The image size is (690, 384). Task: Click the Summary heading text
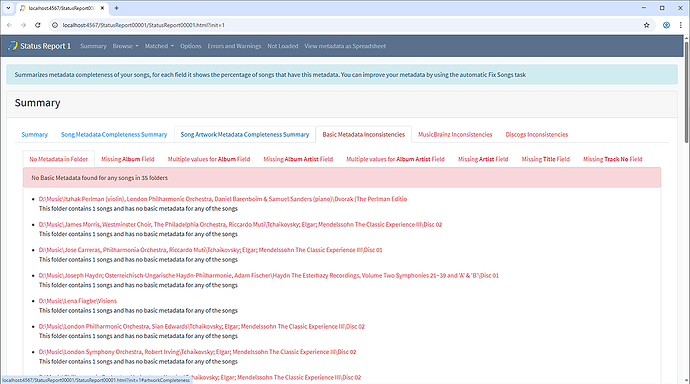37,103
